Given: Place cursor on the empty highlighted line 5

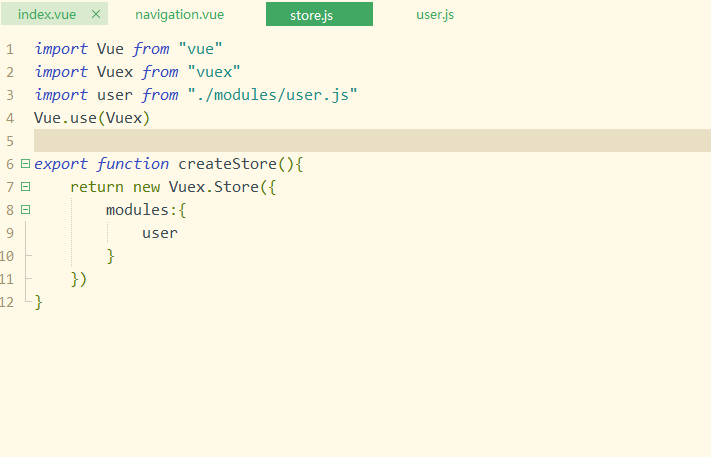Looking at the screenshot, I should 300,141.
